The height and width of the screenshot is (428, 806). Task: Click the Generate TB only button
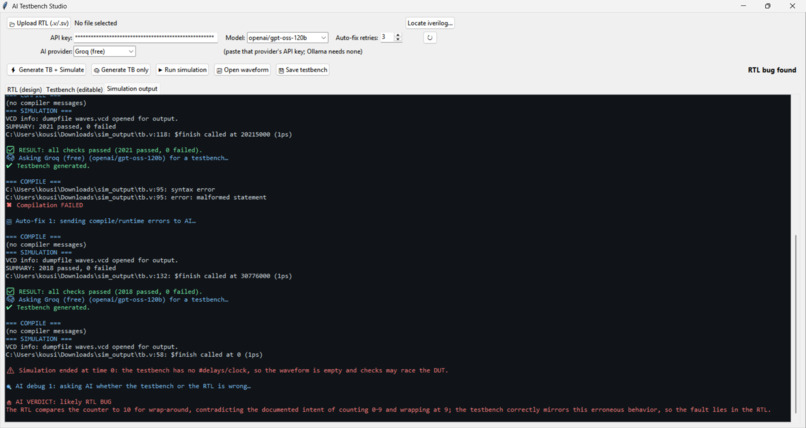(121, 70)
